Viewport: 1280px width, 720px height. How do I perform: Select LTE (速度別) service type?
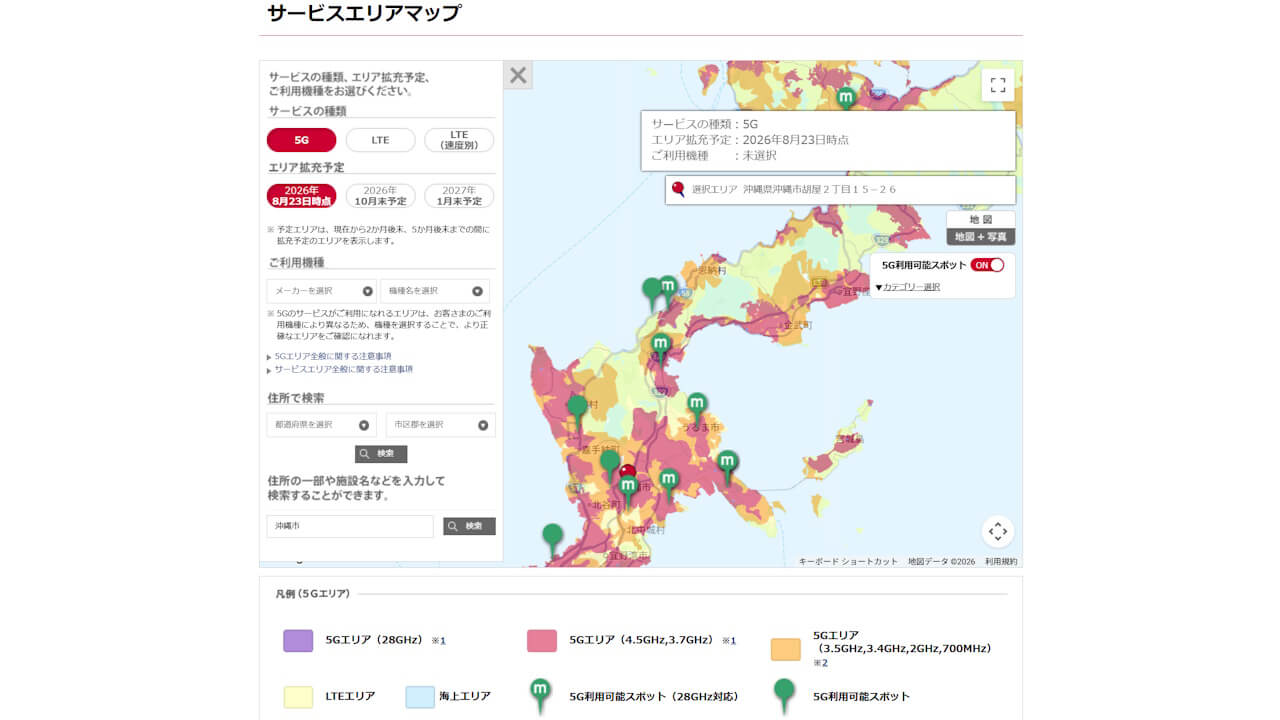point(459,140)
